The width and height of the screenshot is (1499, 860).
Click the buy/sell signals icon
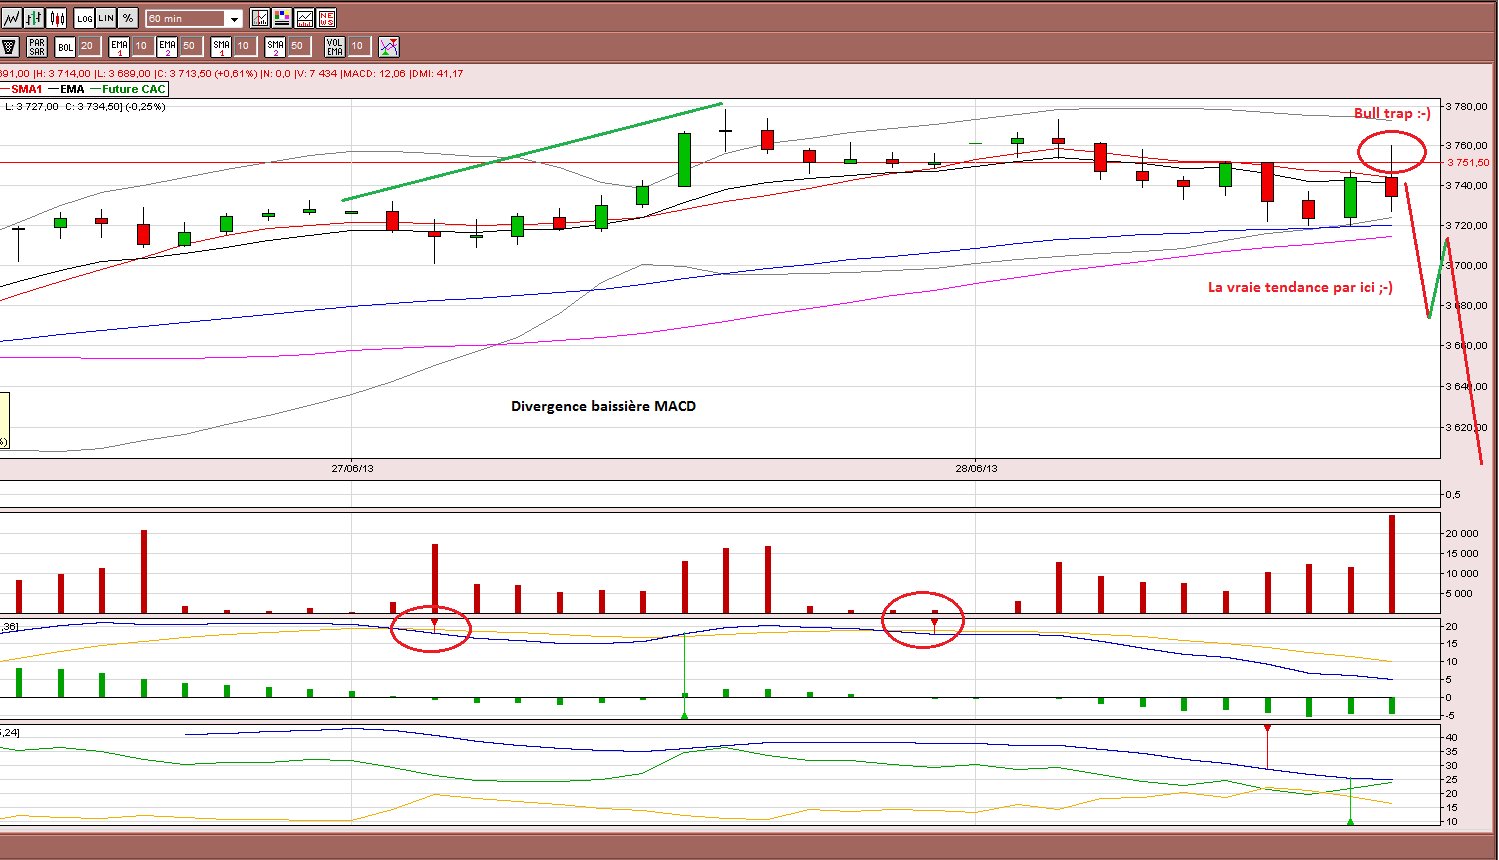pyautogui.click(x=389, y=46)
